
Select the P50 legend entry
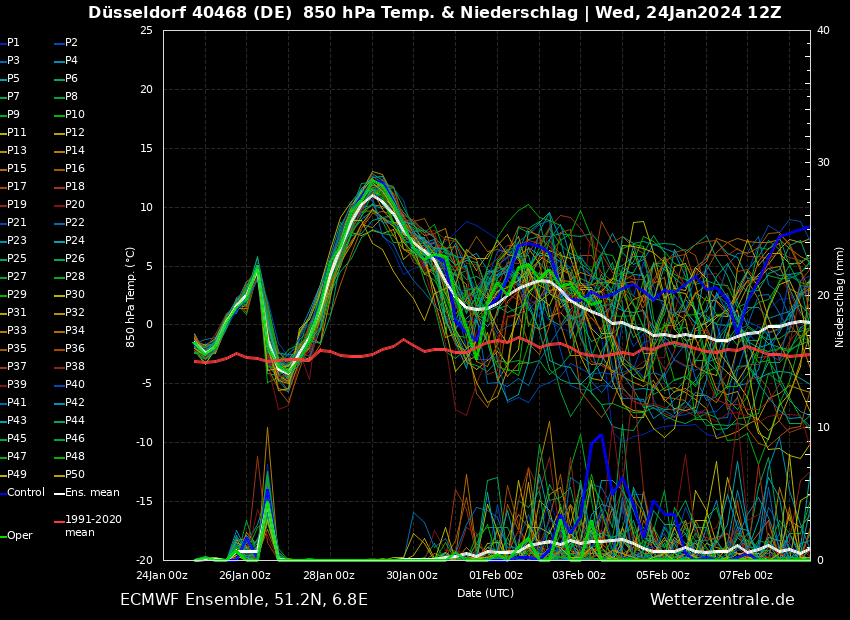(x=75, y=475)
